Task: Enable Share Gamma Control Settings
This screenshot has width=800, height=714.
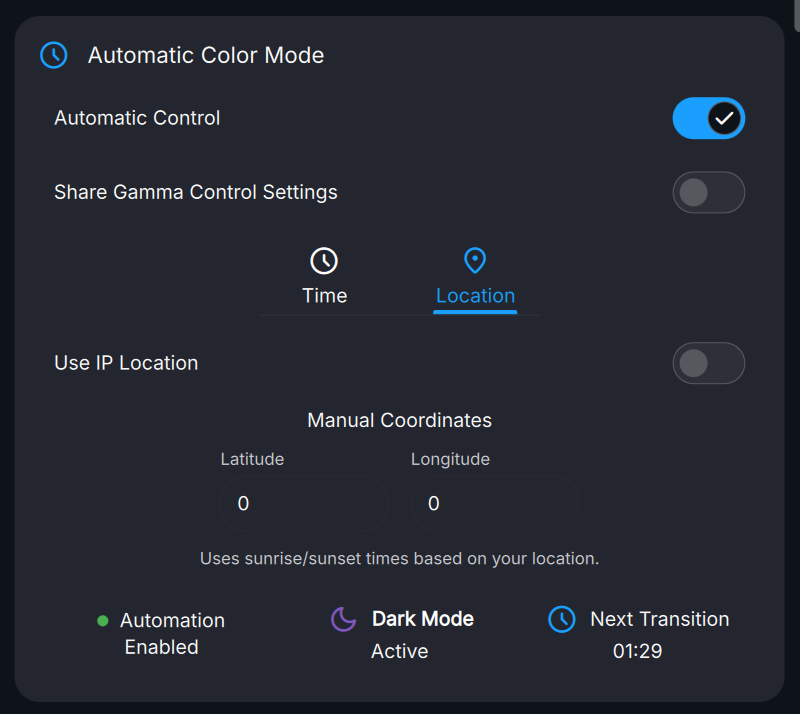Action: point(709,192)
